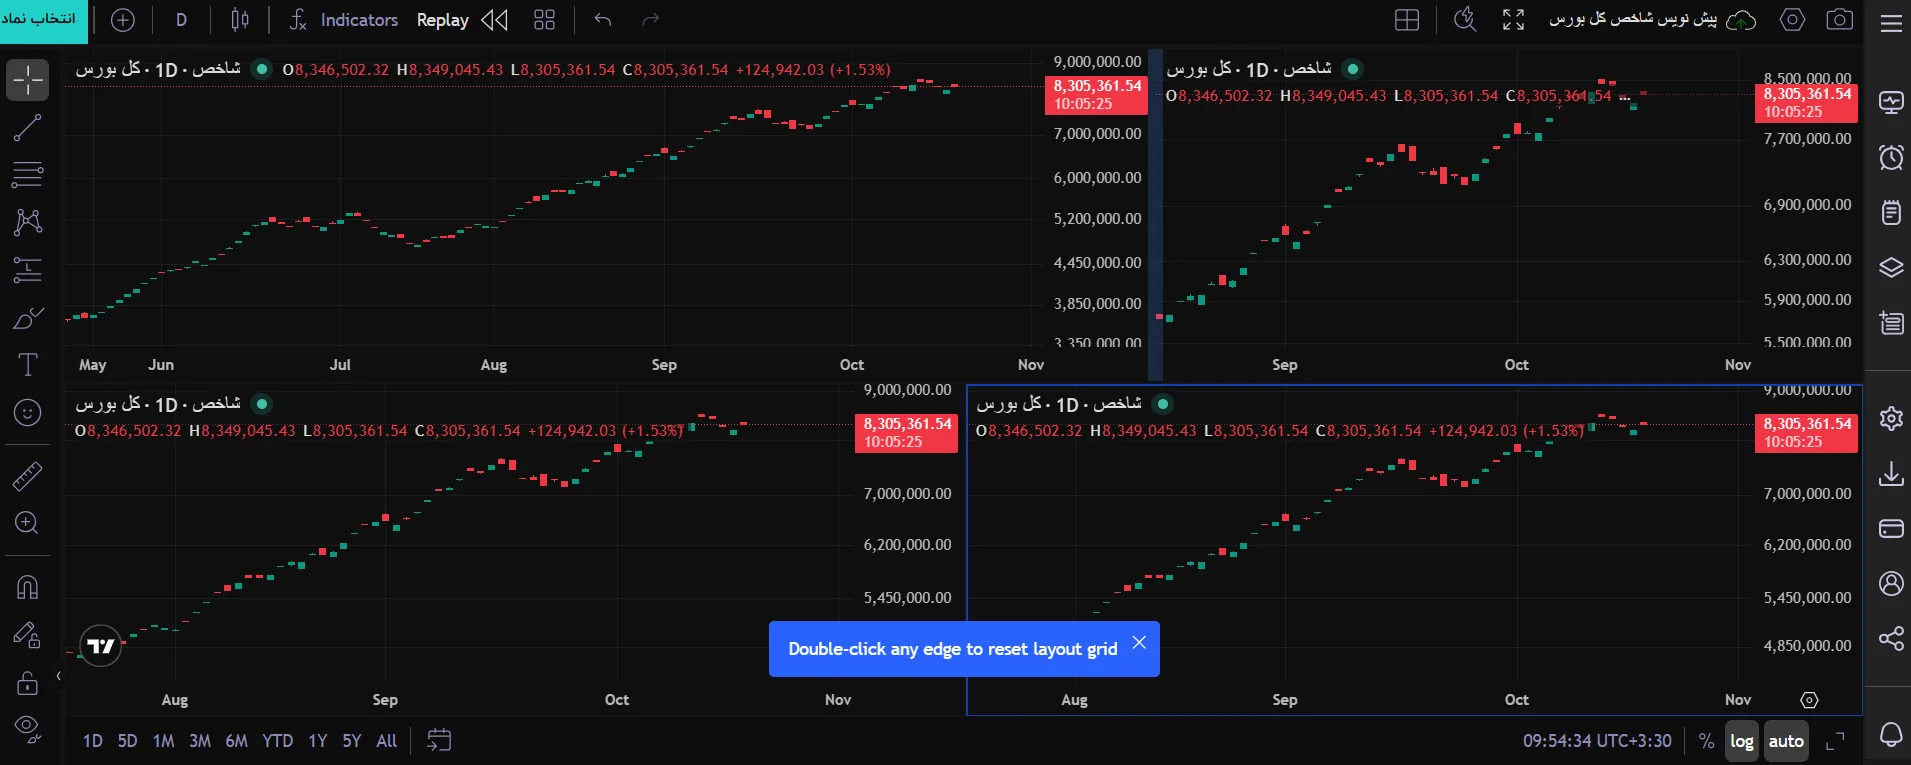Open the D interval dropdown
This screenshot has height=765, width=1911.
point(181,20)
